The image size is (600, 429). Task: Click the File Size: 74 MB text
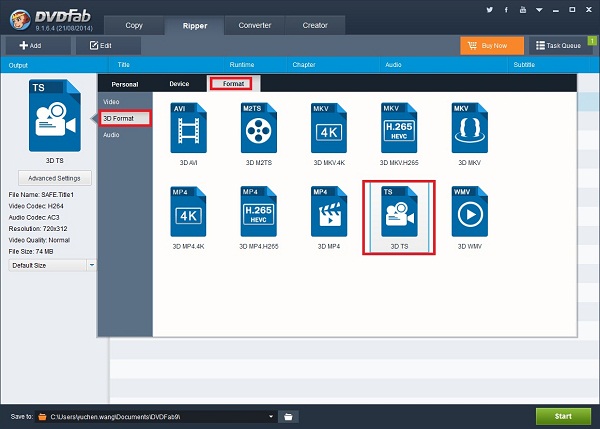coord(31,251)
